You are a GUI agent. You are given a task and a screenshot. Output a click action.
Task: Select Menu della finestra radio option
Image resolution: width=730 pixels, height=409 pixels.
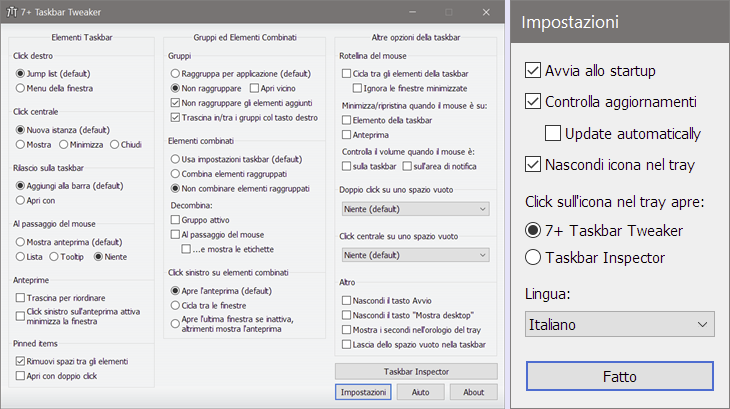click(20, 88)
